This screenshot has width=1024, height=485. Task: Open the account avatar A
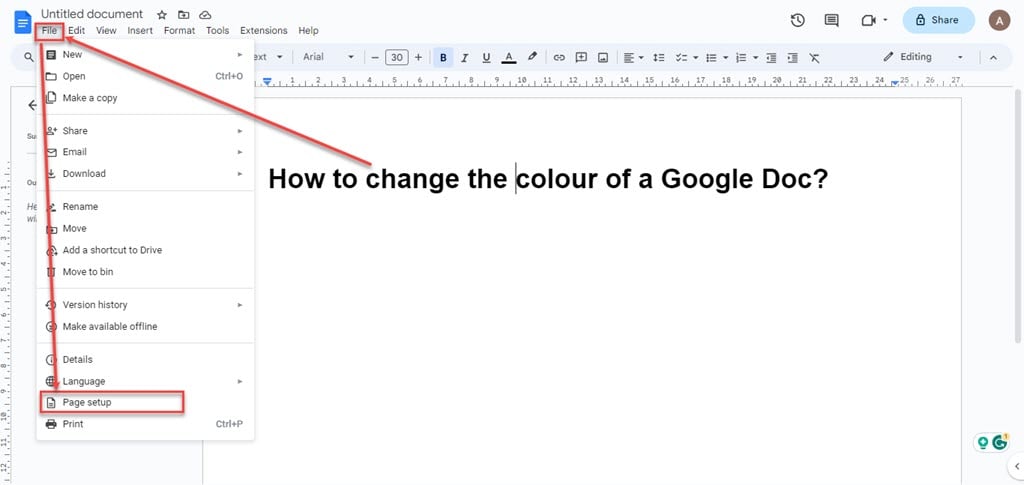coord(999,20)
